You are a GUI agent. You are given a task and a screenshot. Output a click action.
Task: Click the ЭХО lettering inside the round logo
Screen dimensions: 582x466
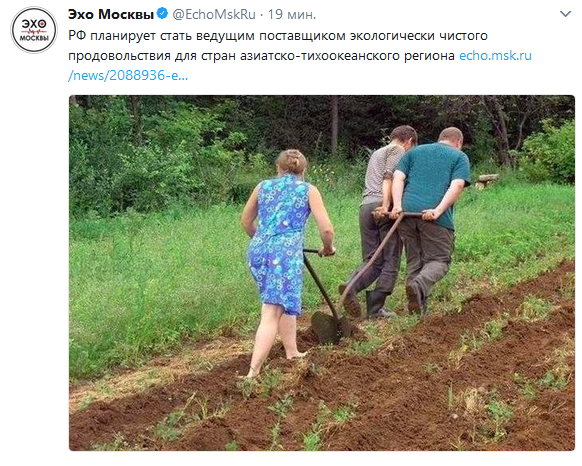(x=34, y=24)
